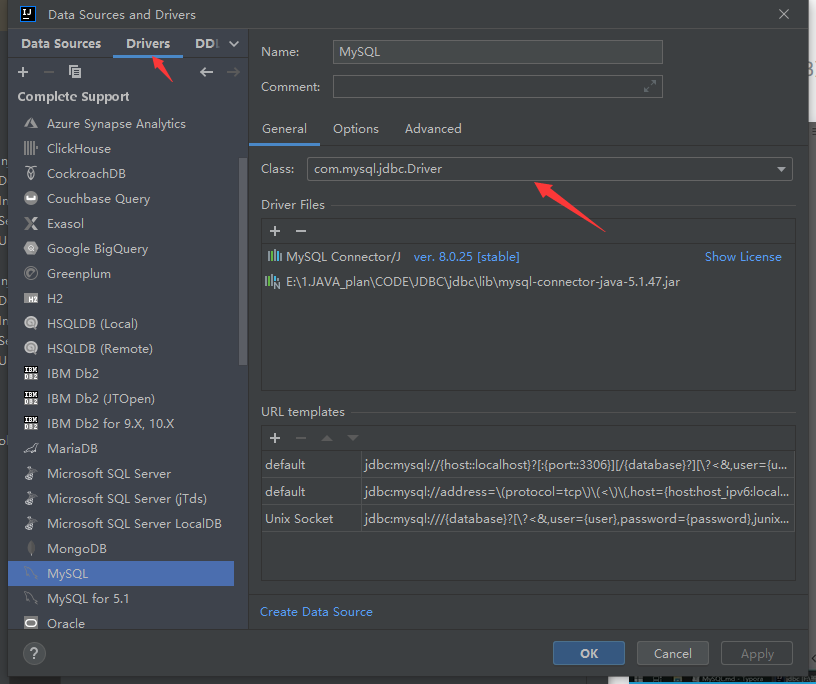Click the Exasol X icon

pyautogui.click(x=31, y=223)
